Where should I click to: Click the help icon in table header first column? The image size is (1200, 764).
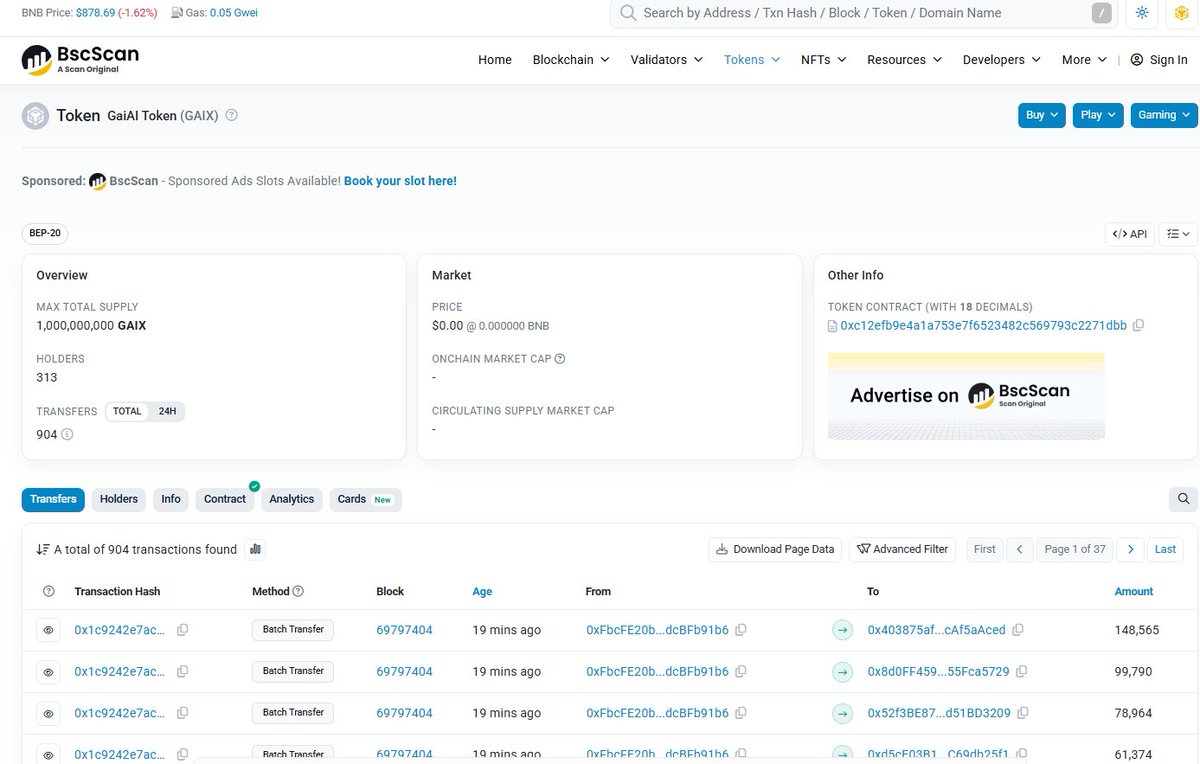coord(49,591)
